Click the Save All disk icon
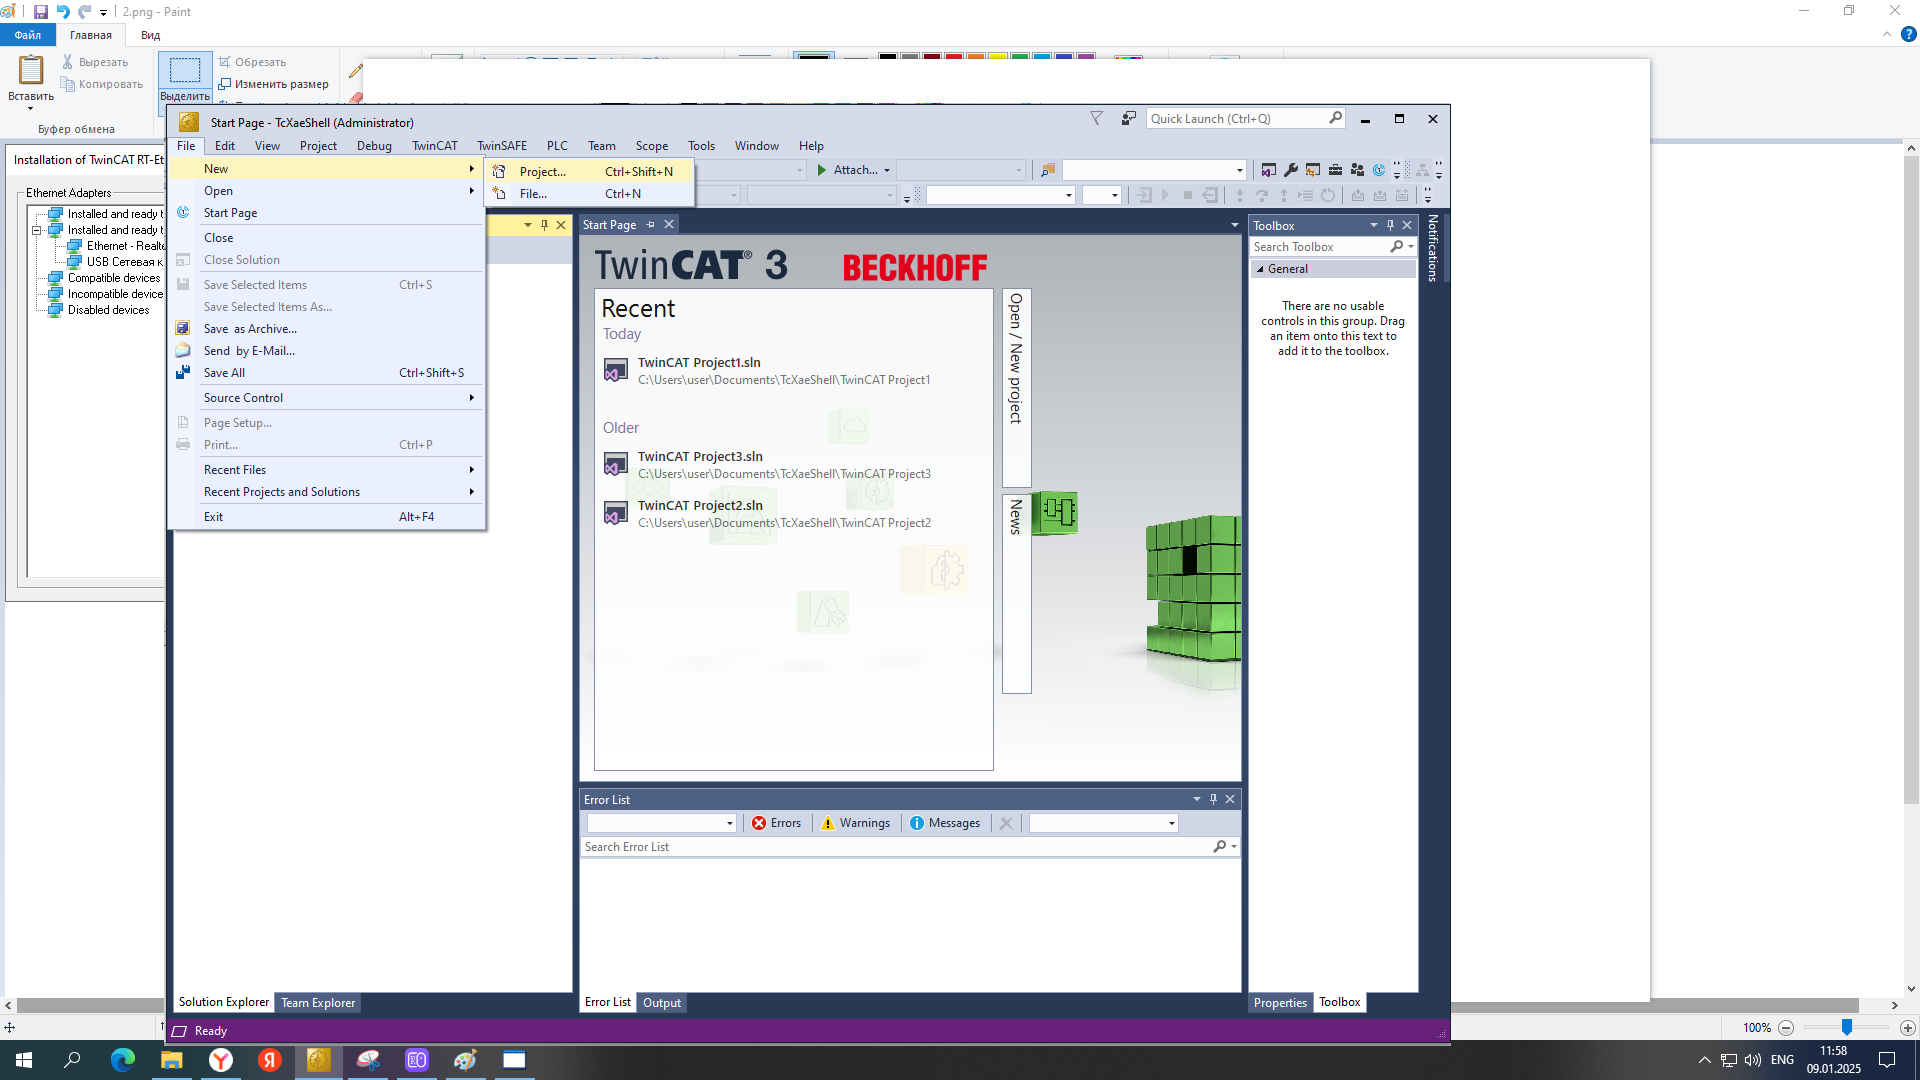 tap(183, 372)
